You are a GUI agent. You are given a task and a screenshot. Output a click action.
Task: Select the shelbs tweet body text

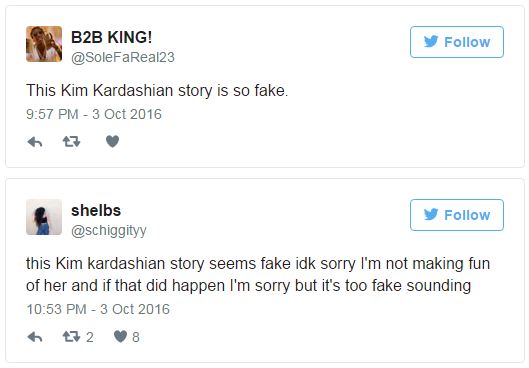click(x=258, y=275)
